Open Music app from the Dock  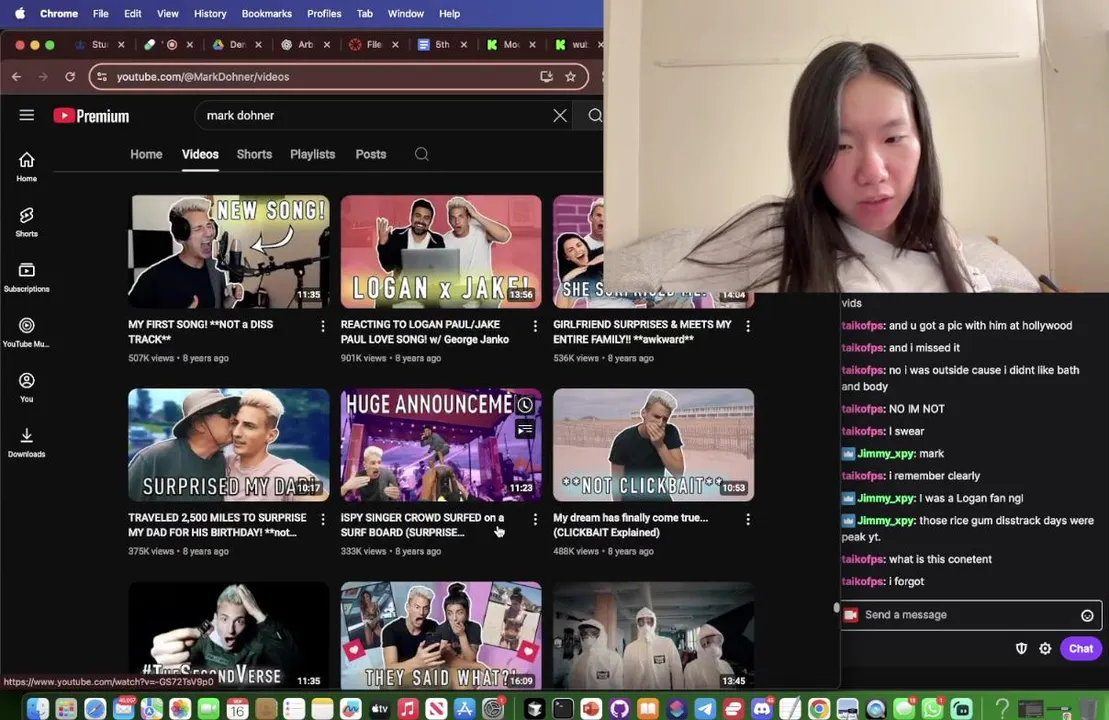[x=408, y=708]
